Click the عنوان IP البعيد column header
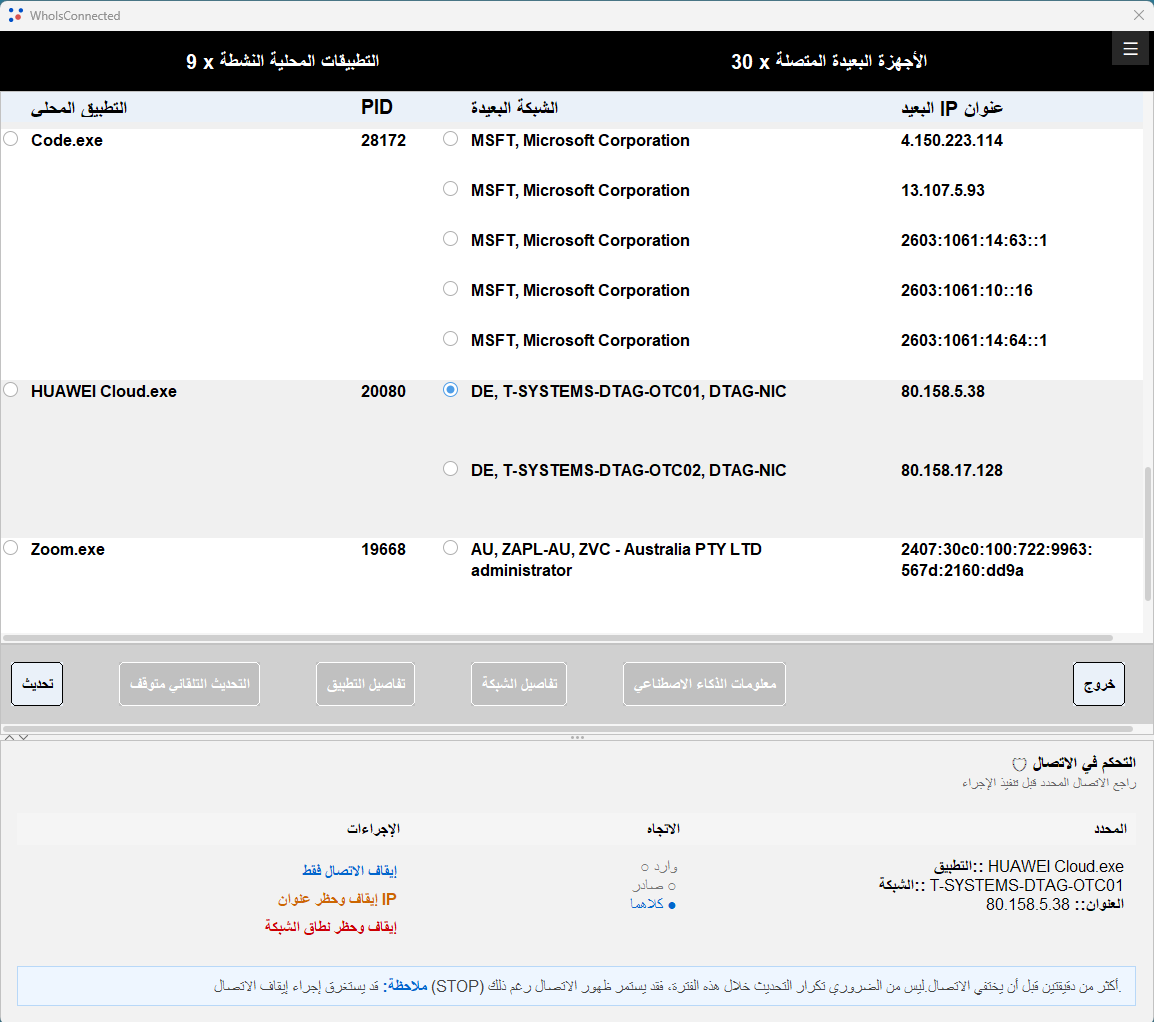 [952, 108]
